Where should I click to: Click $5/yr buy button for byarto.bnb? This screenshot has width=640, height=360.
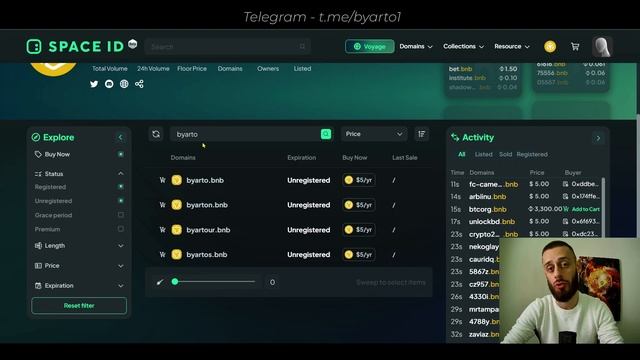(359, 180)
